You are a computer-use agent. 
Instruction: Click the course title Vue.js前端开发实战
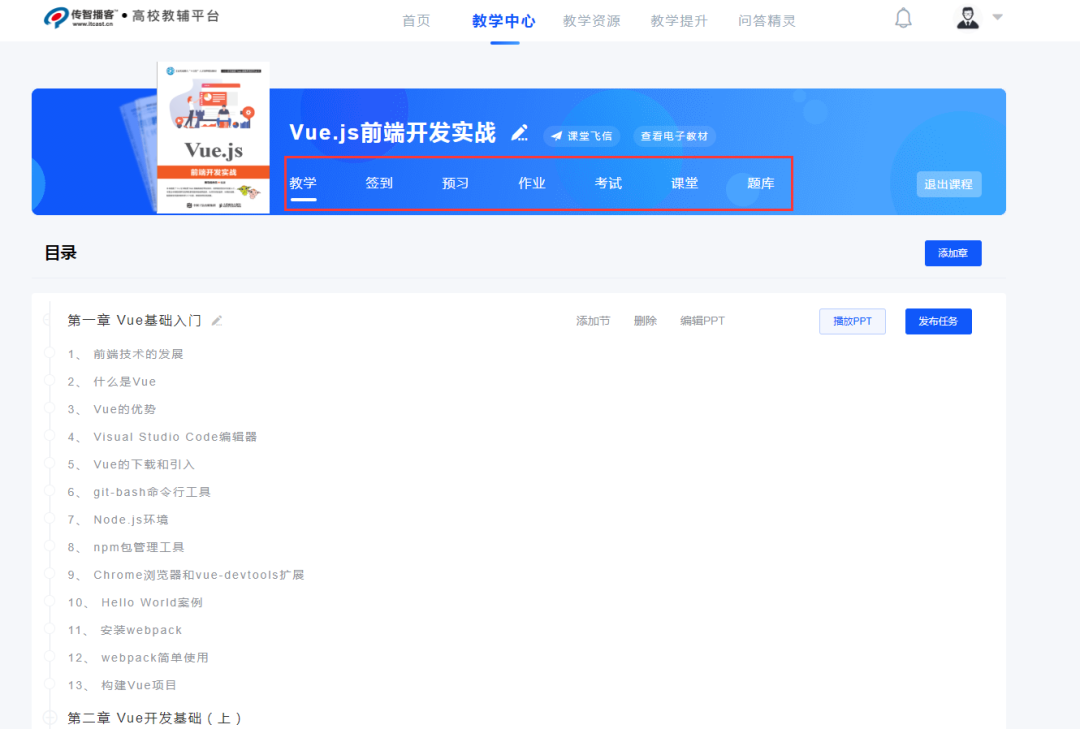coord(393,132)
